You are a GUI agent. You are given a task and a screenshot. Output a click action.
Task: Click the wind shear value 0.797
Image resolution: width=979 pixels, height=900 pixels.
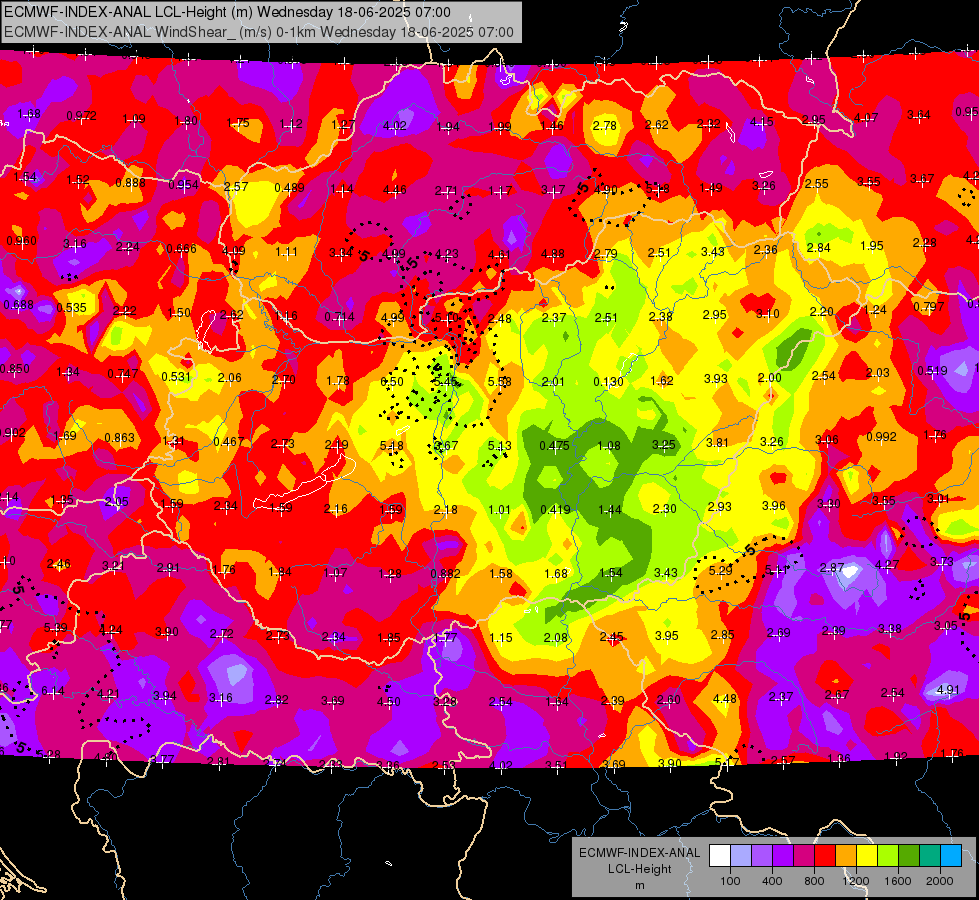pos(928,307)
